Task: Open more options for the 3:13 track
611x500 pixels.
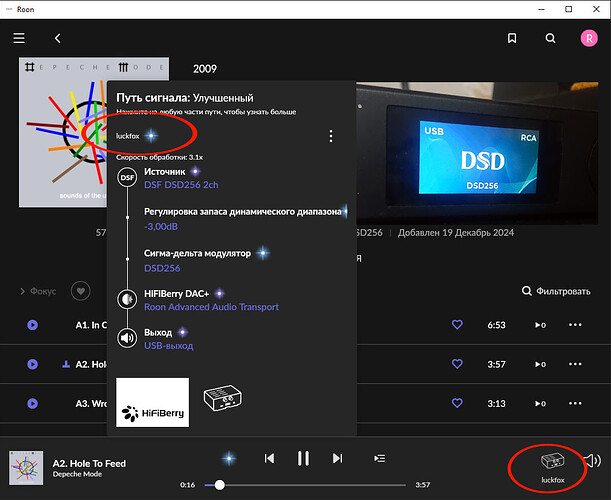Action: [x=575, y=403]
